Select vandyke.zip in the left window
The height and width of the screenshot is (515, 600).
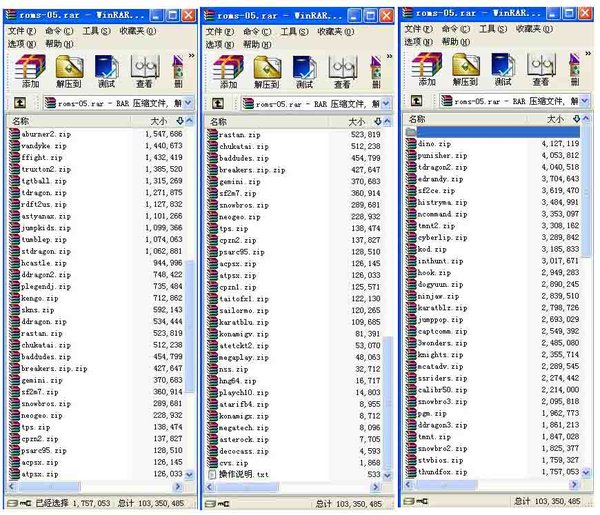tap(44, 146)
